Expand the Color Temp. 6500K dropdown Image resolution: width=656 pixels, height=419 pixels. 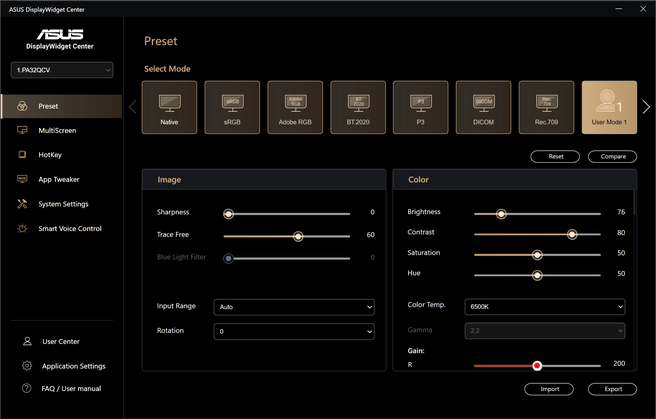coord(545,307)
